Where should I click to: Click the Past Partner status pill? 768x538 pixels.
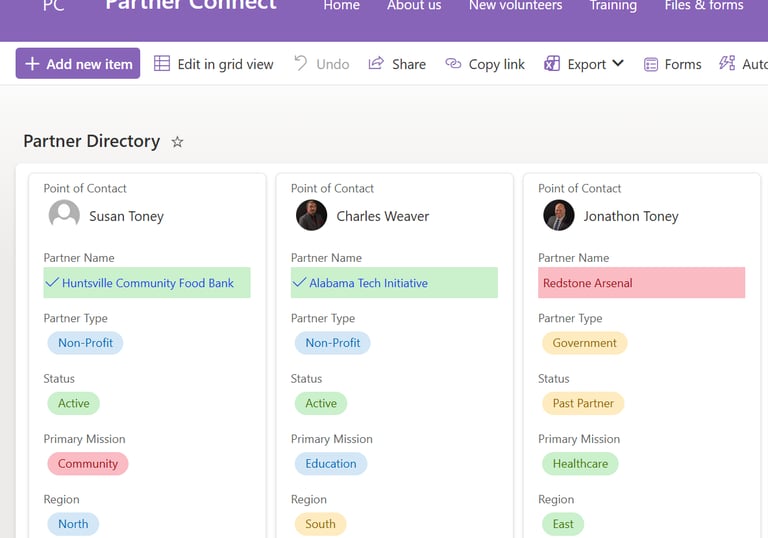583,403
